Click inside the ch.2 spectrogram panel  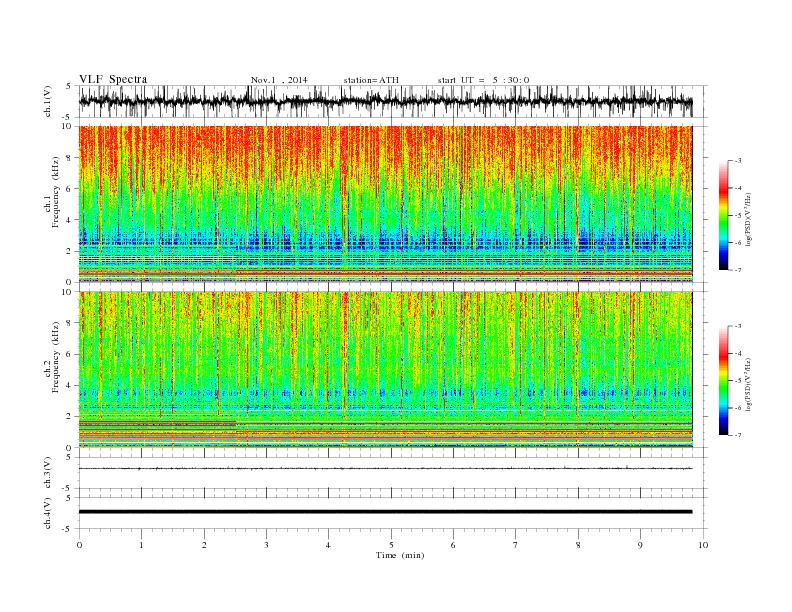(x=385, y=370)
